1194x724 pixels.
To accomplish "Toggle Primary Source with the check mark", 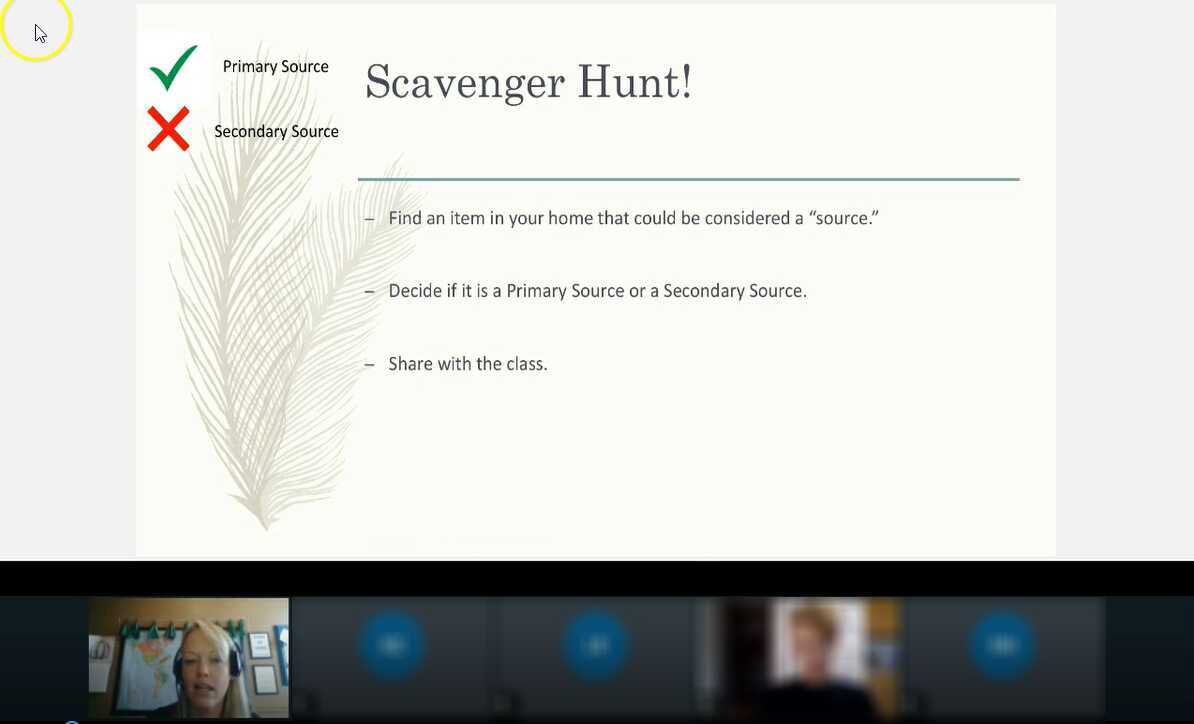I will coord(172,67).
